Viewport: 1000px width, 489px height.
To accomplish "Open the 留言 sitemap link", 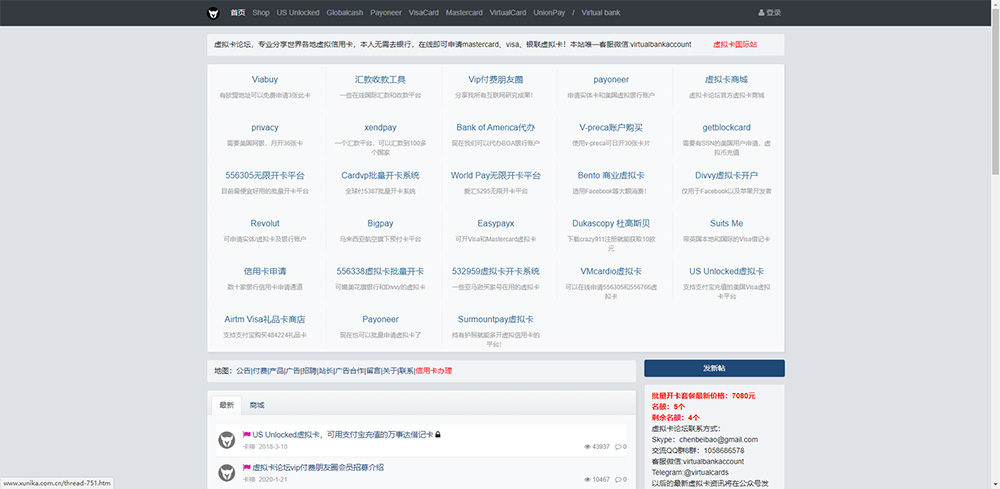I will tap(373, 370).
